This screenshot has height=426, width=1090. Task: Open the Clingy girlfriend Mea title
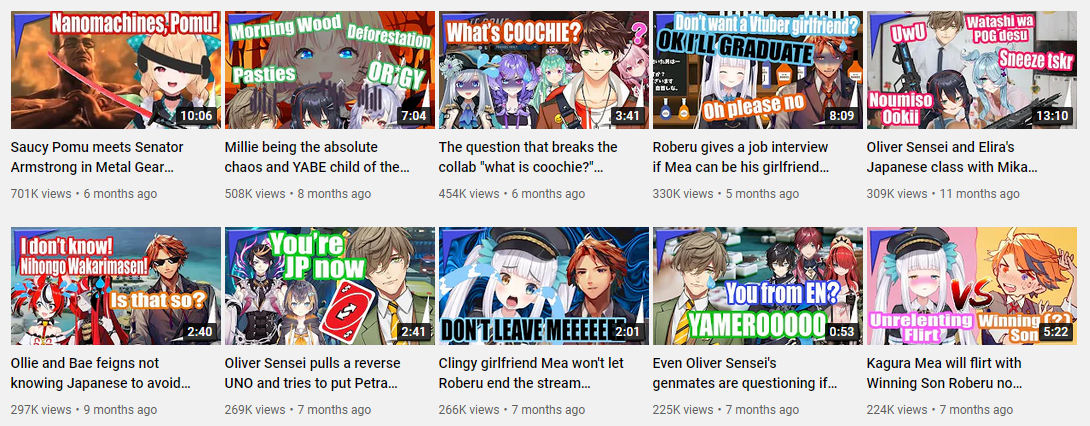click(x=532, y=373)
